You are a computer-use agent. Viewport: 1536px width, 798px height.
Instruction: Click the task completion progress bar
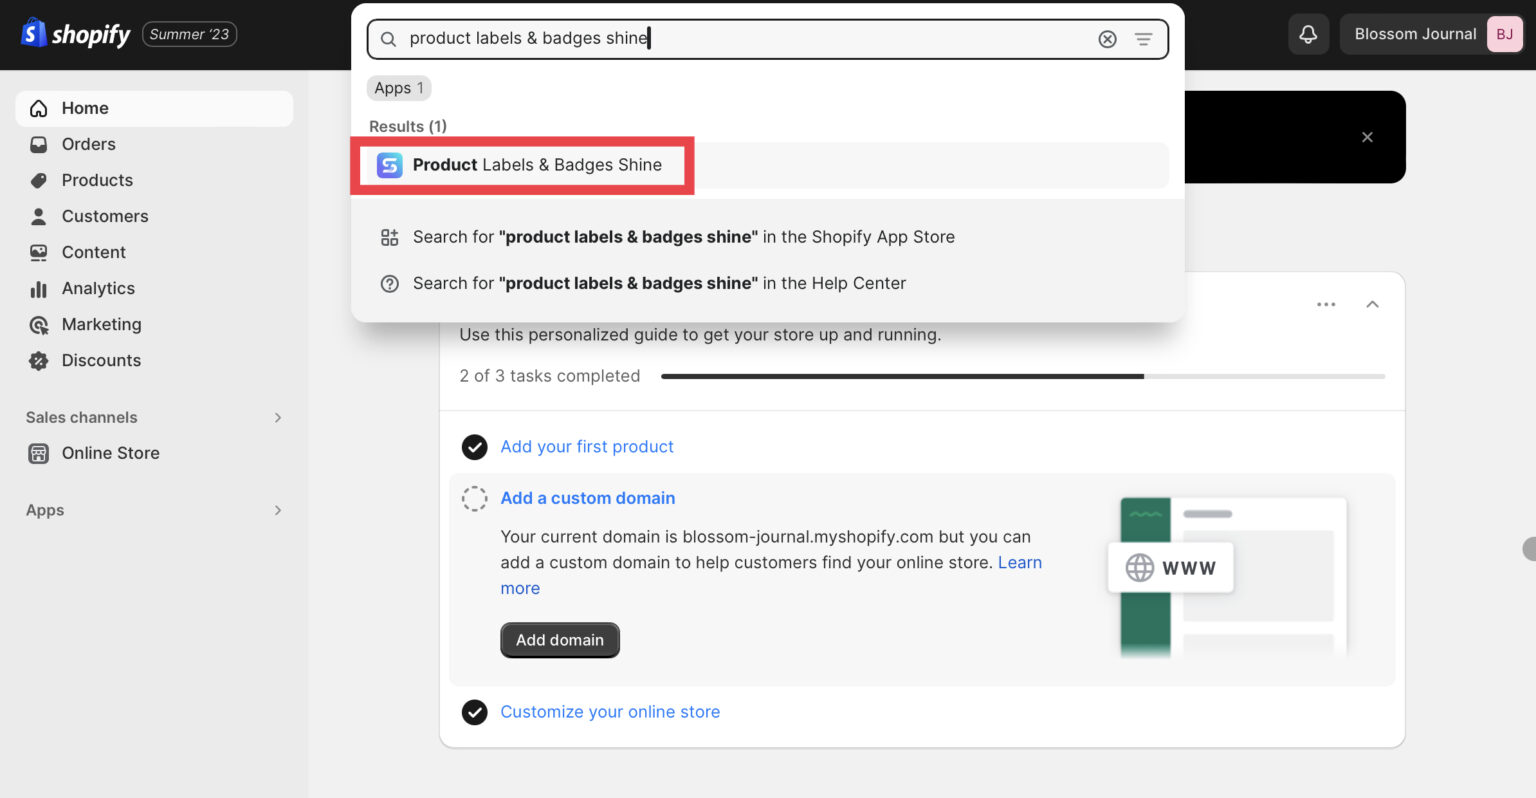pos(1022,376)
